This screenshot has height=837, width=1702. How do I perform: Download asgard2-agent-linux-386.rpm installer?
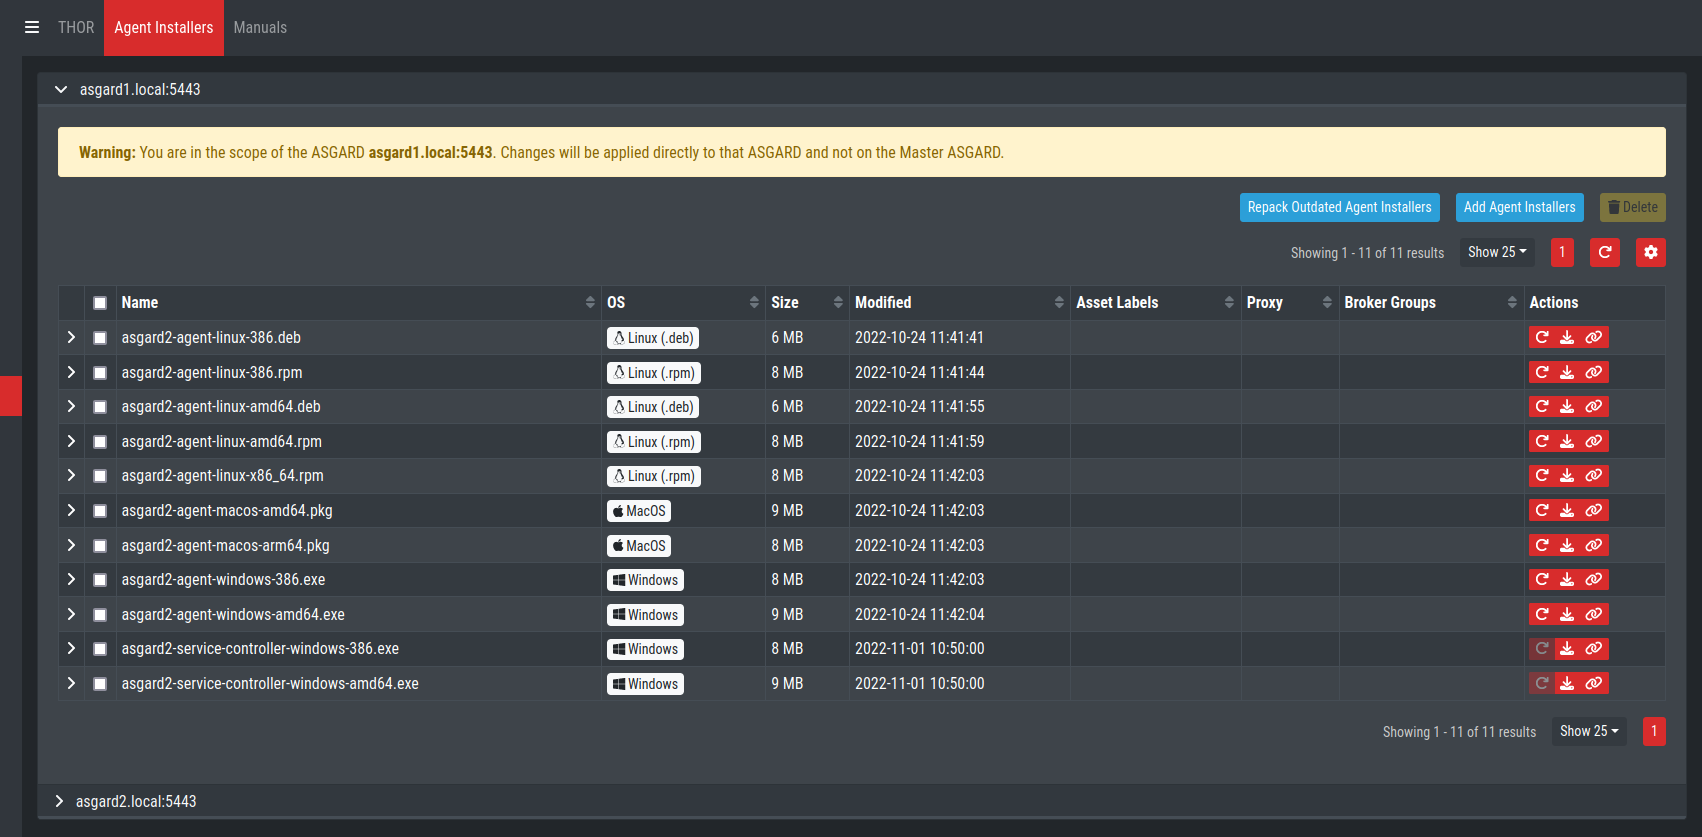(1567, 373)
